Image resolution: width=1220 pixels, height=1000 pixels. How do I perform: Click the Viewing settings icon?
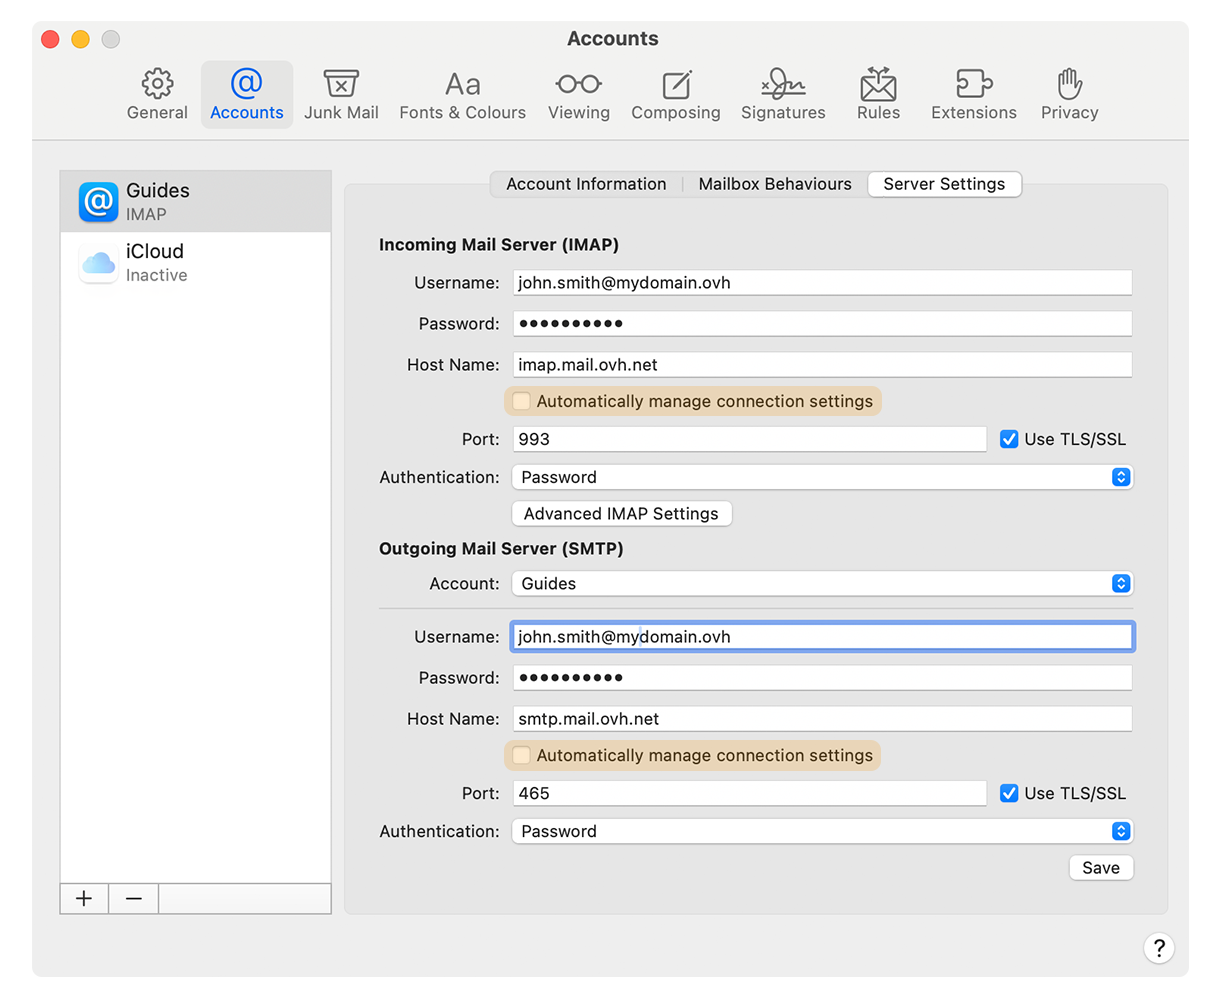pyautogui.click(x=578, y=94)
